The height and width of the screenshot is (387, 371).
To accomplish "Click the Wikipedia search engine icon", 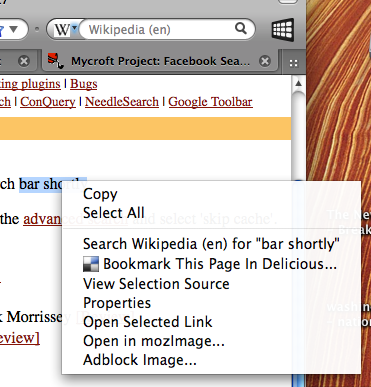I will (62, 30).
